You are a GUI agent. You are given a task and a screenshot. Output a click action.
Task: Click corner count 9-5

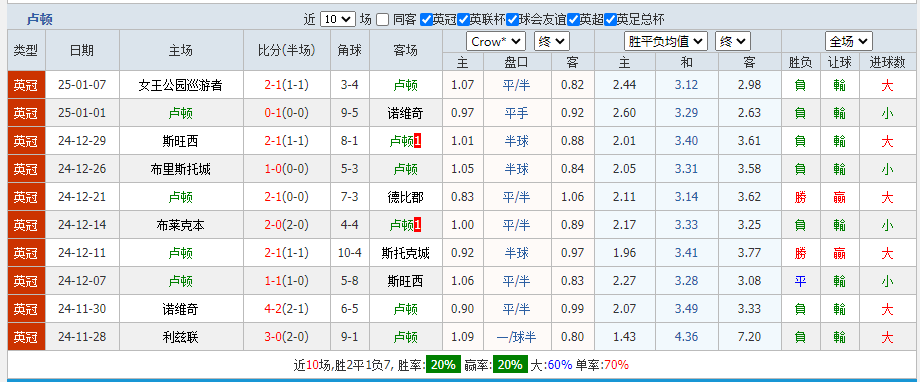[350, 113]
